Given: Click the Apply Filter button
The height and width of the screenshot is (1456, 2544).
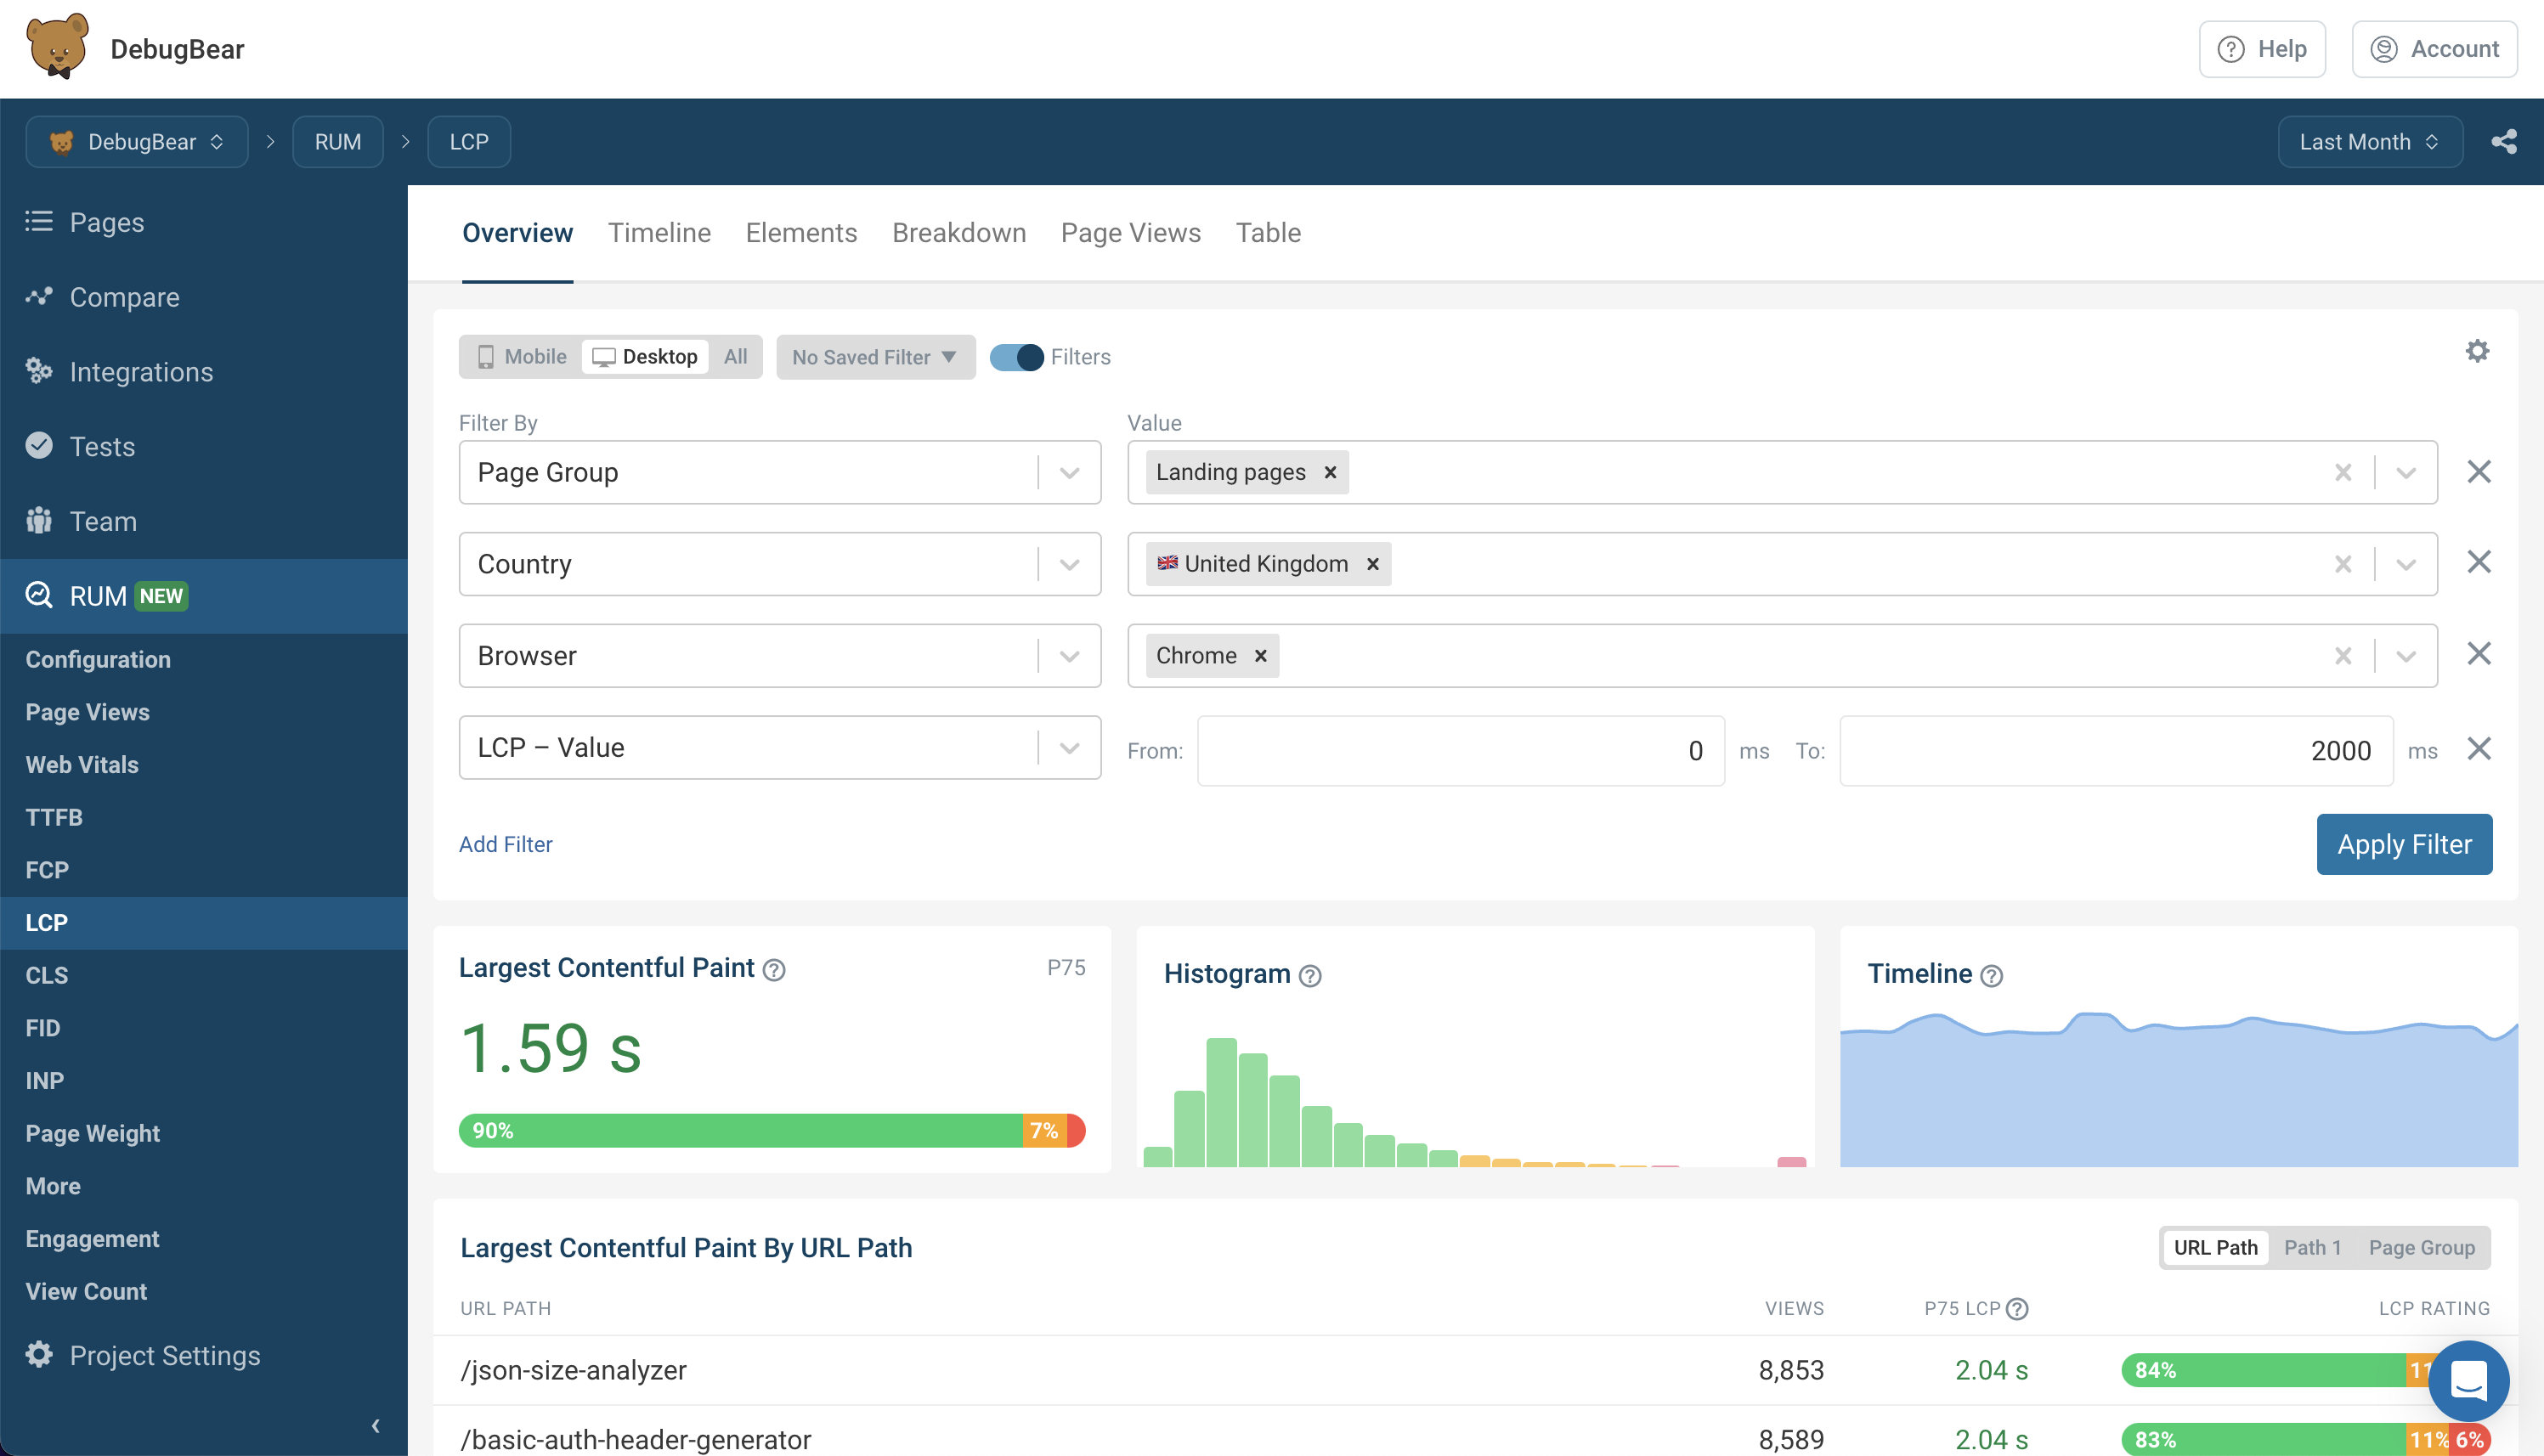Looking at the screenshot, I should click(x=2404, y=844).
